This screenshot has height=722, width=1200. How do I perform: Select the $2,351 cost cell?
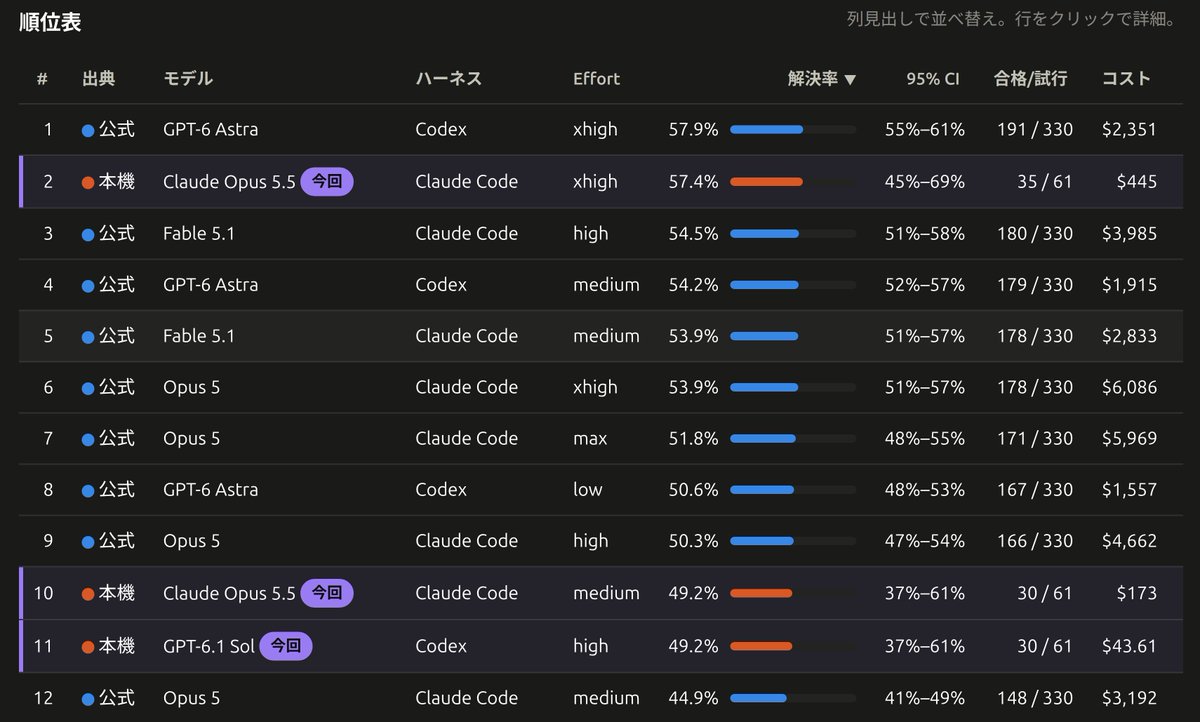[x=1129, y=129]
